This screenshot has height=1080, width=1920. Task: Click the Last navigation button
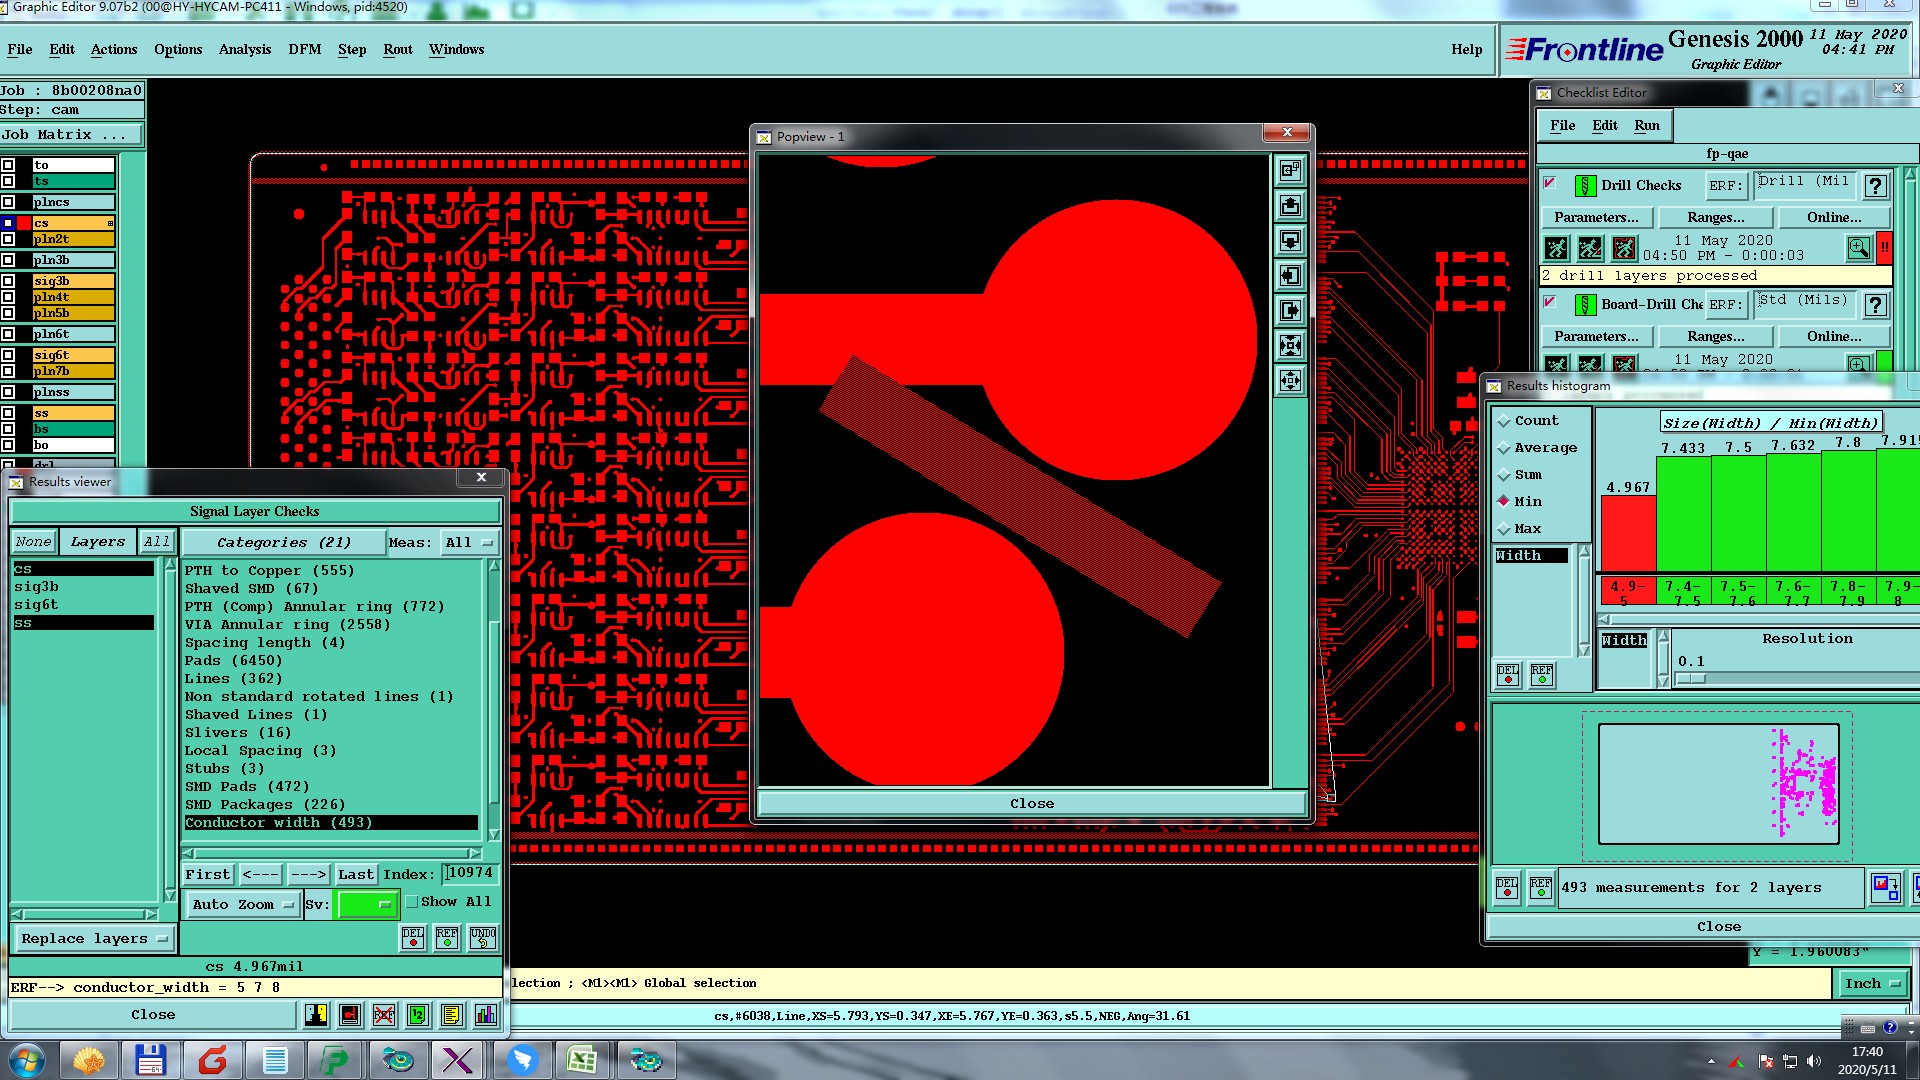[x=355, y=874]
